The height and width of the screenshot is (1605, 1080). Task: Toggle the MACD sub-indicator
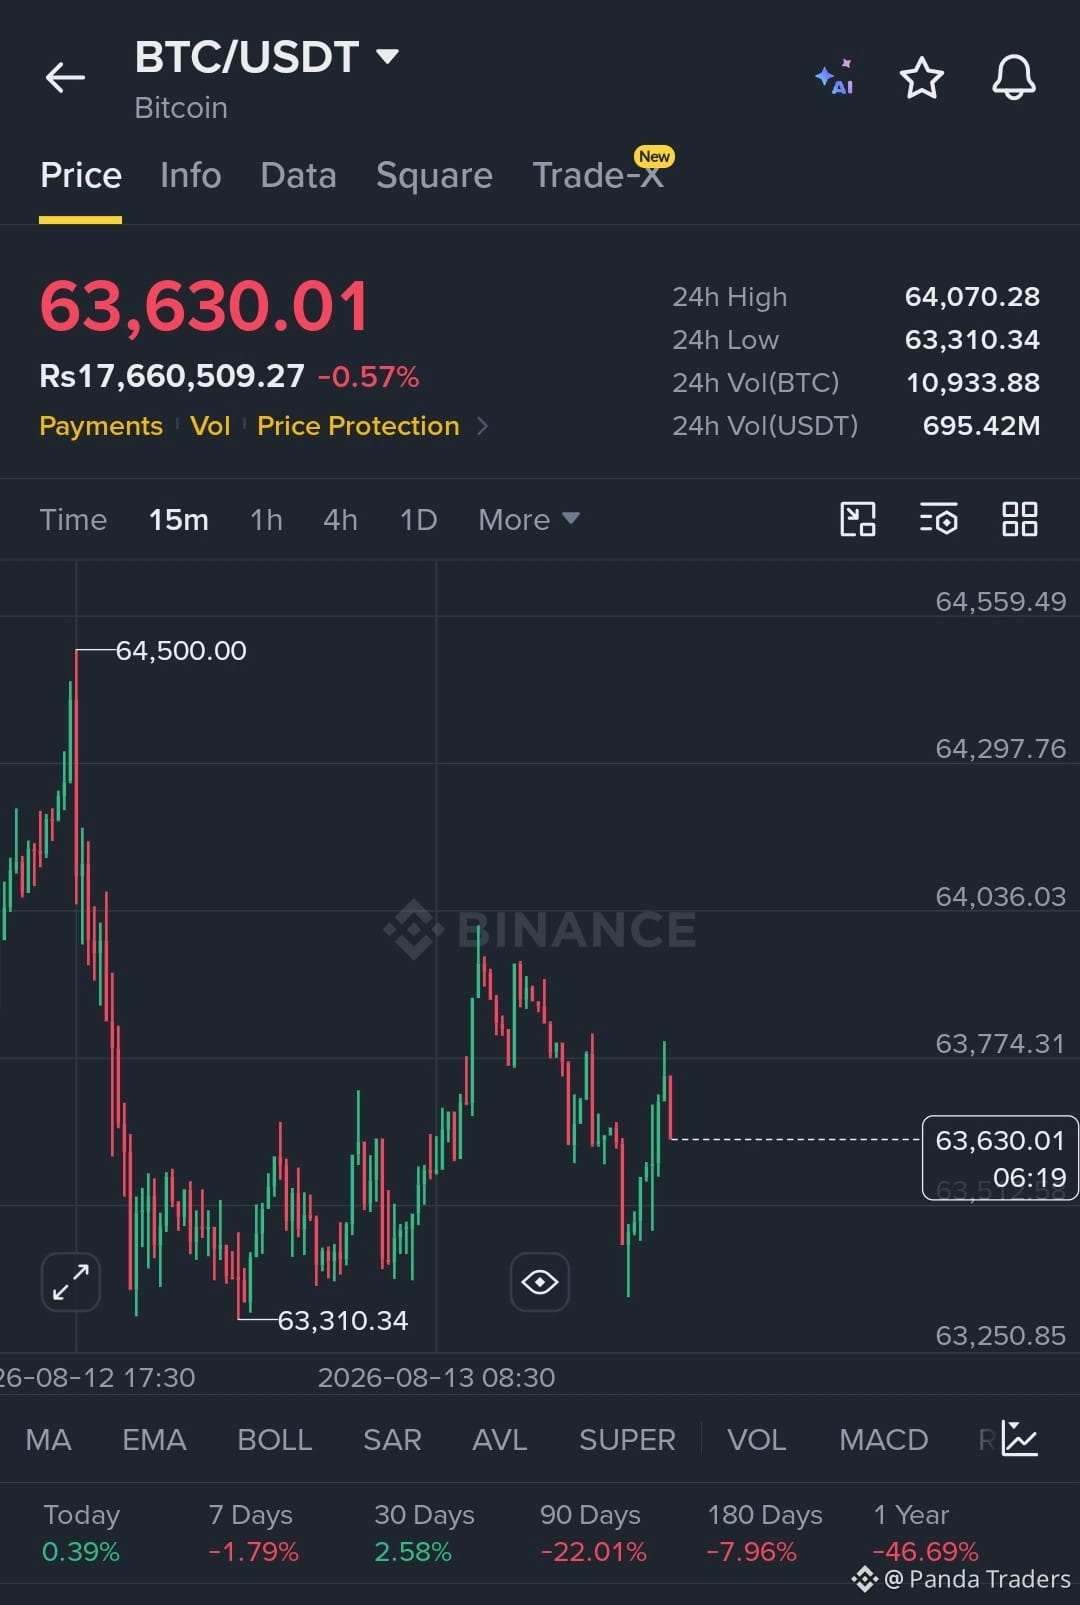pos(883,1440)
